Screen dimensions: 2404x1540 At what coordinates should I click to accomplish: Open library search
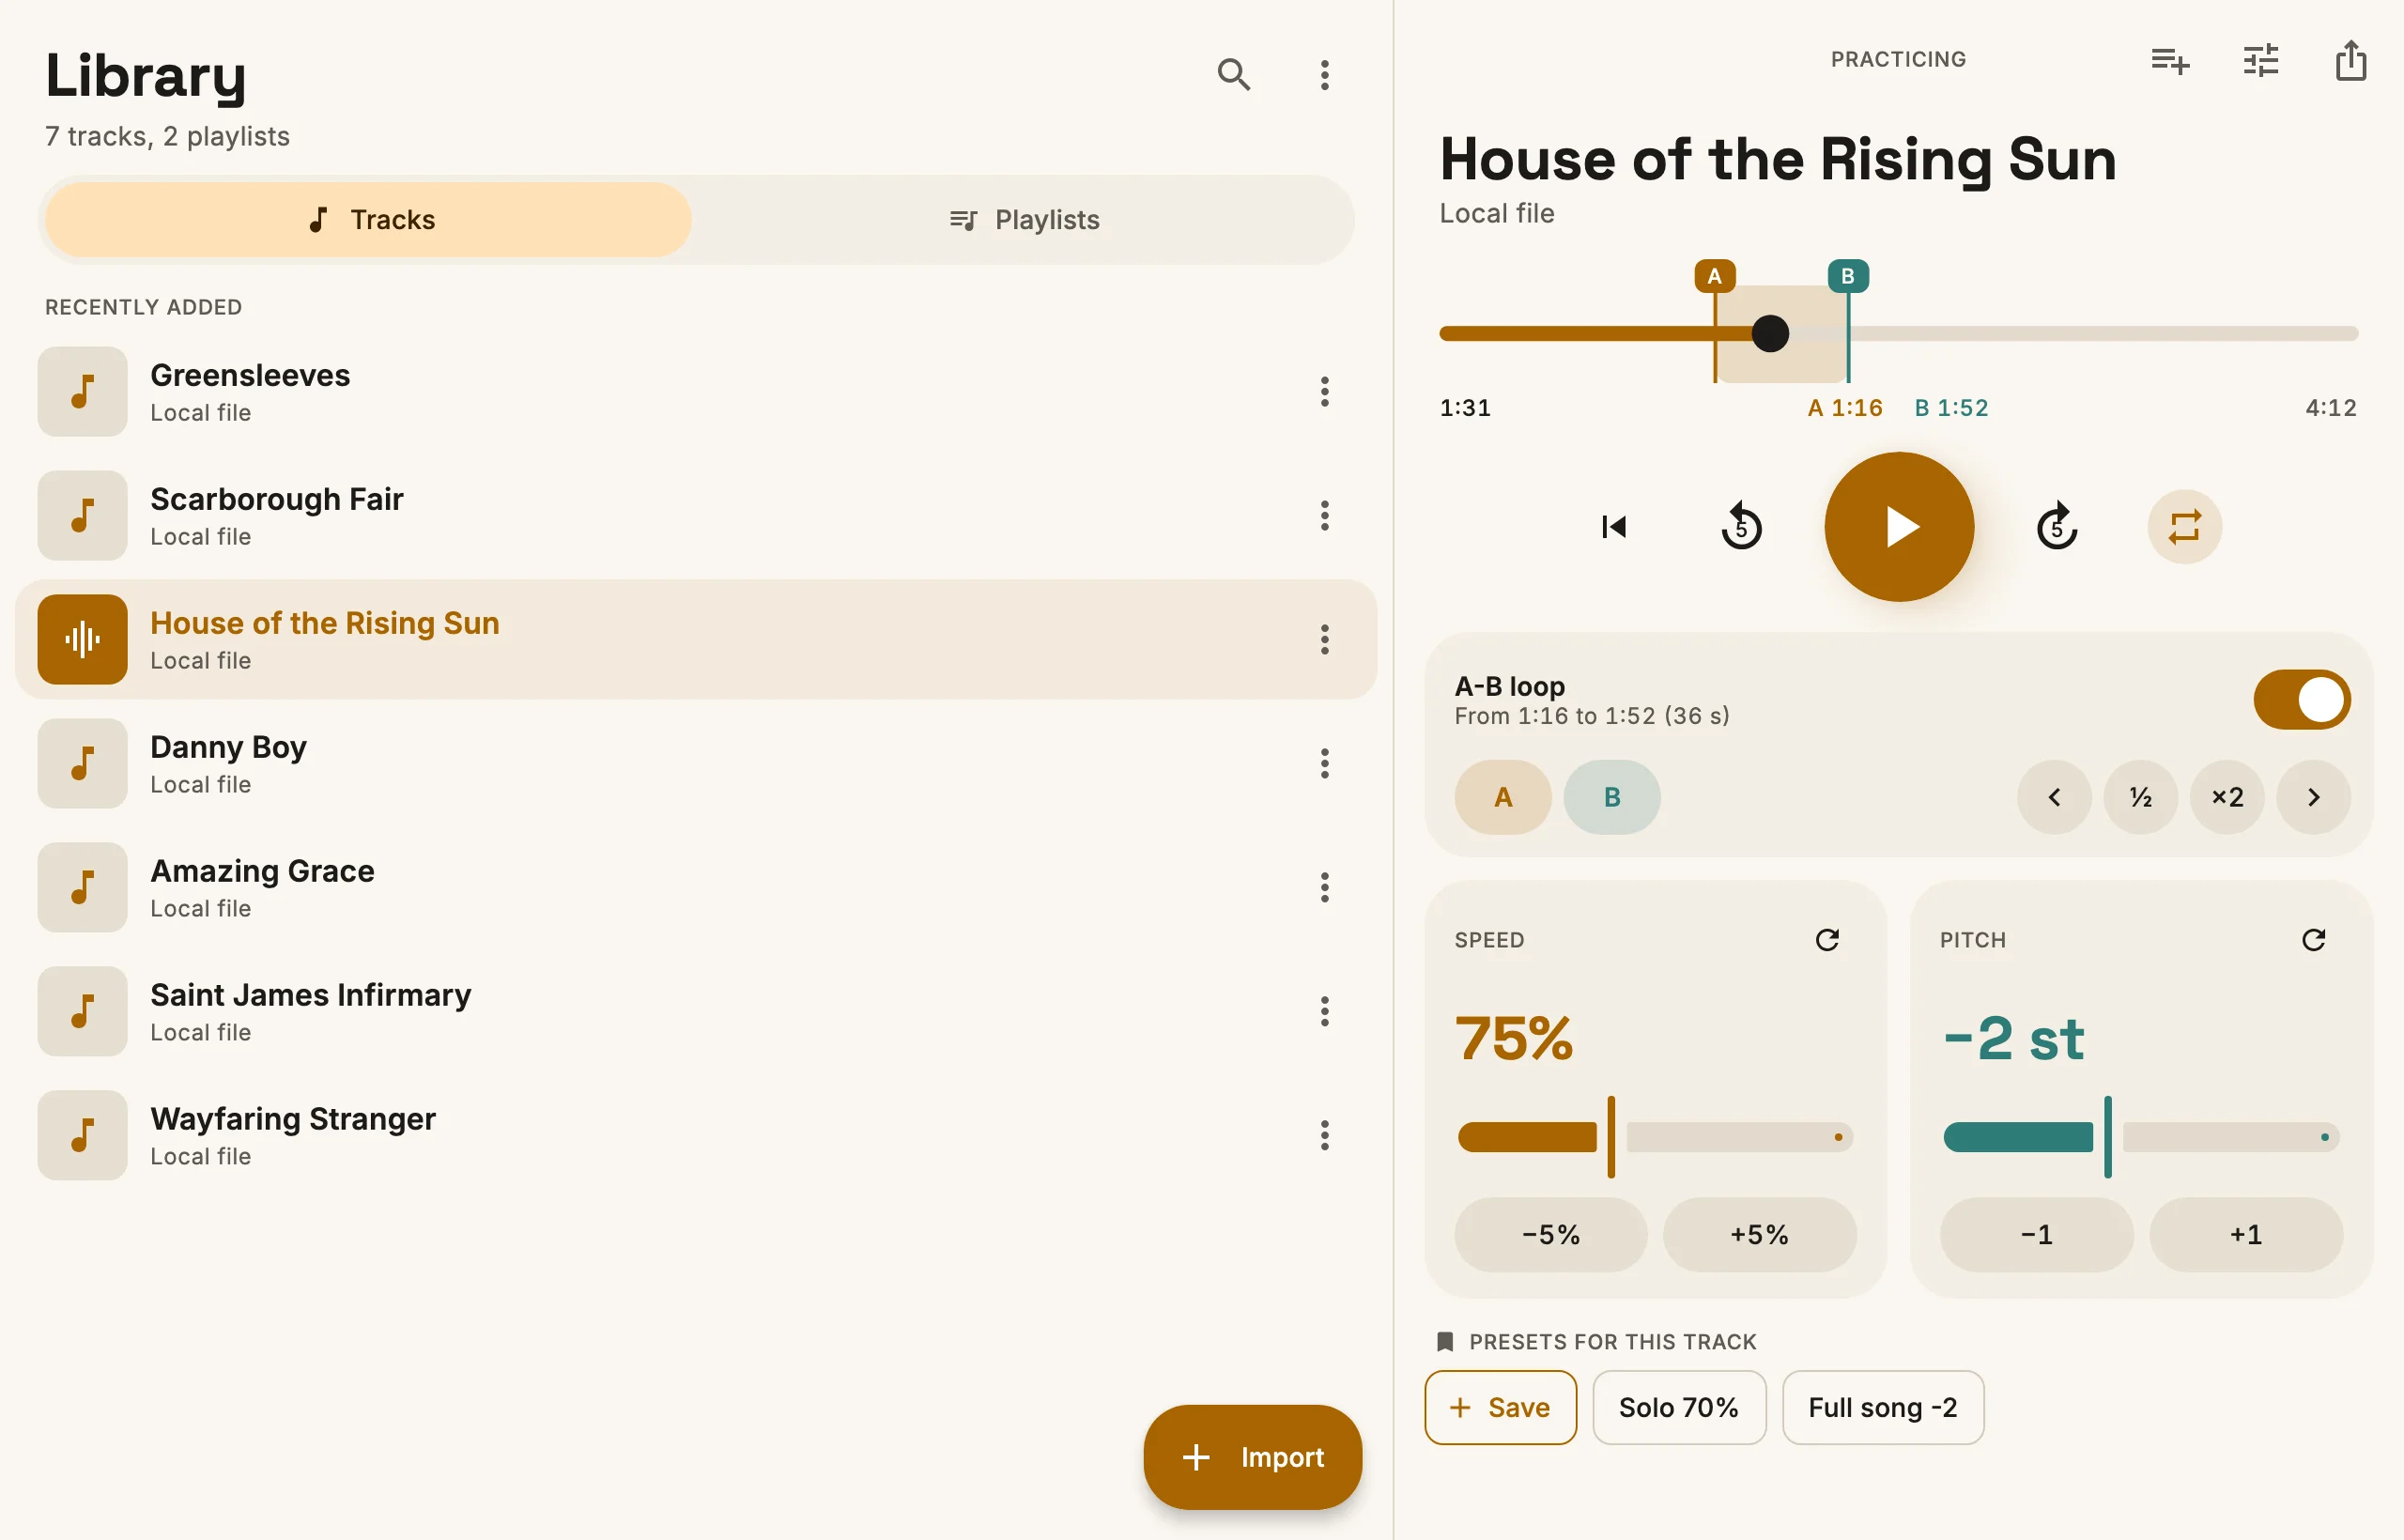[1233, 75]
